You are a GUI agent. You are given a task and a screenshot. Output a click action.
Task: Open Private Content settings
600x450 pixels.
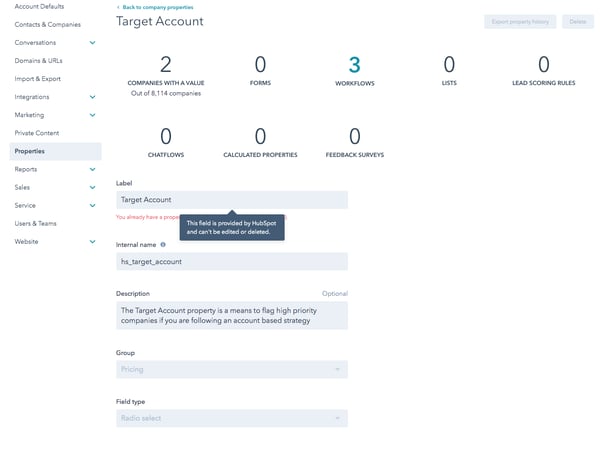click(x=37, y=133)
